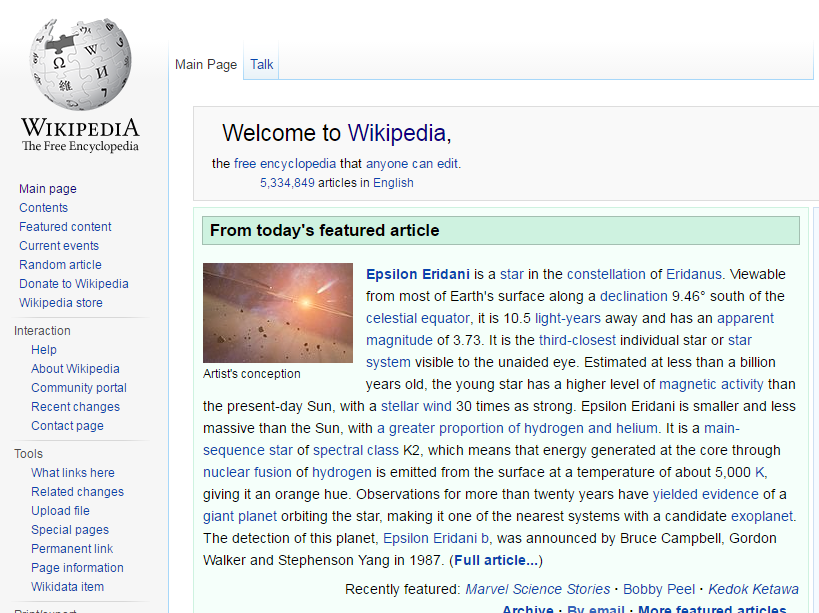Click the 'Artist's conception' caption text

[x=252, y=374]
